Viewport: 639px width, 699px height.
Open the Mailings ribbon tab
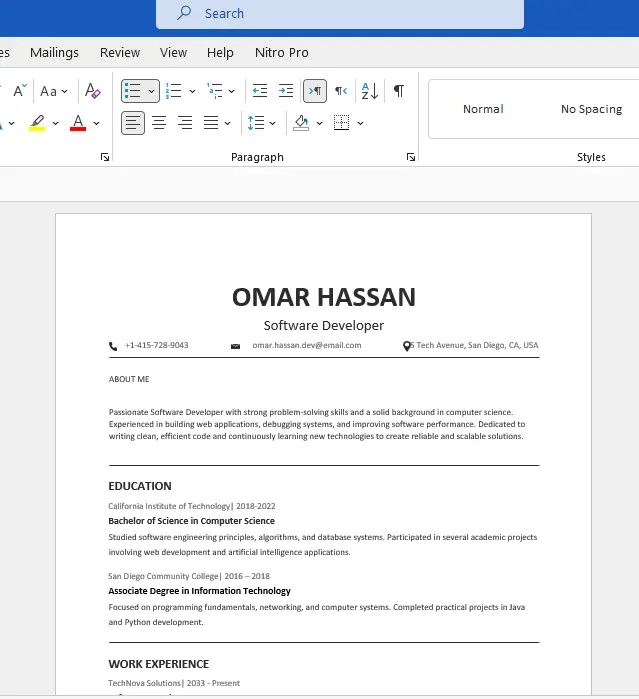pyautogui.click(x=54, y=52)
